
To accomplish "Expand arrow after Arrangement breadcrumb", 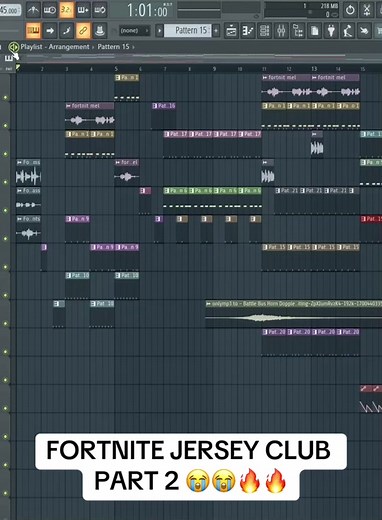I will pyautogui.click(x=93, y=47).
